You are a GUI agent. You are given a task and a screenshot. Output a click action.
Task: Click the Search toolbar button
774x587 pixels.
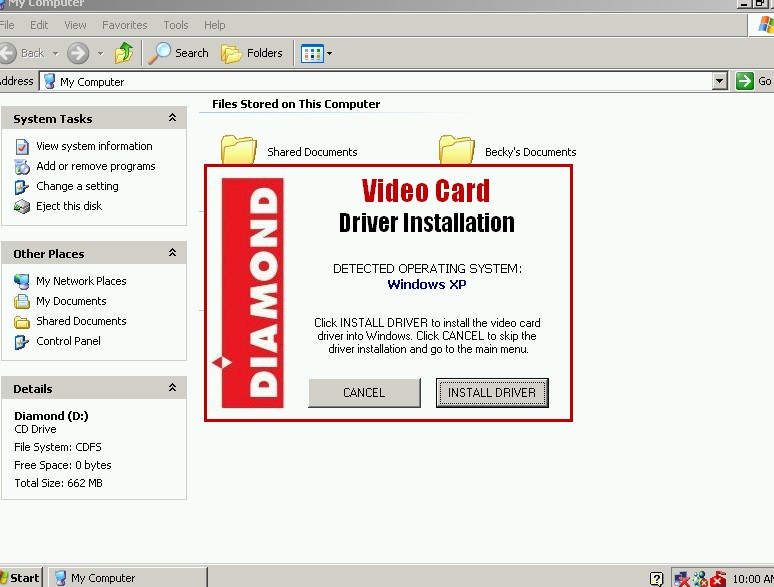tap(179, 53)
